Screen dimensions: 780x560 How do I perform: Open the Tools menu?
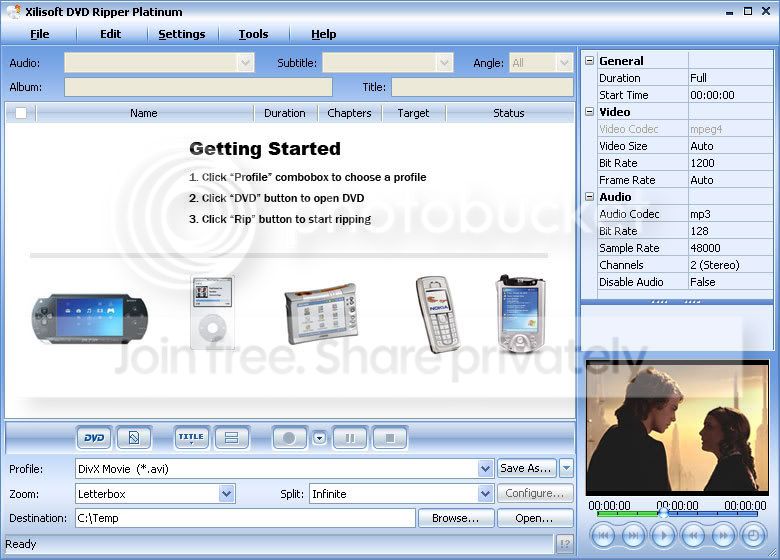(x=253, y=34)
